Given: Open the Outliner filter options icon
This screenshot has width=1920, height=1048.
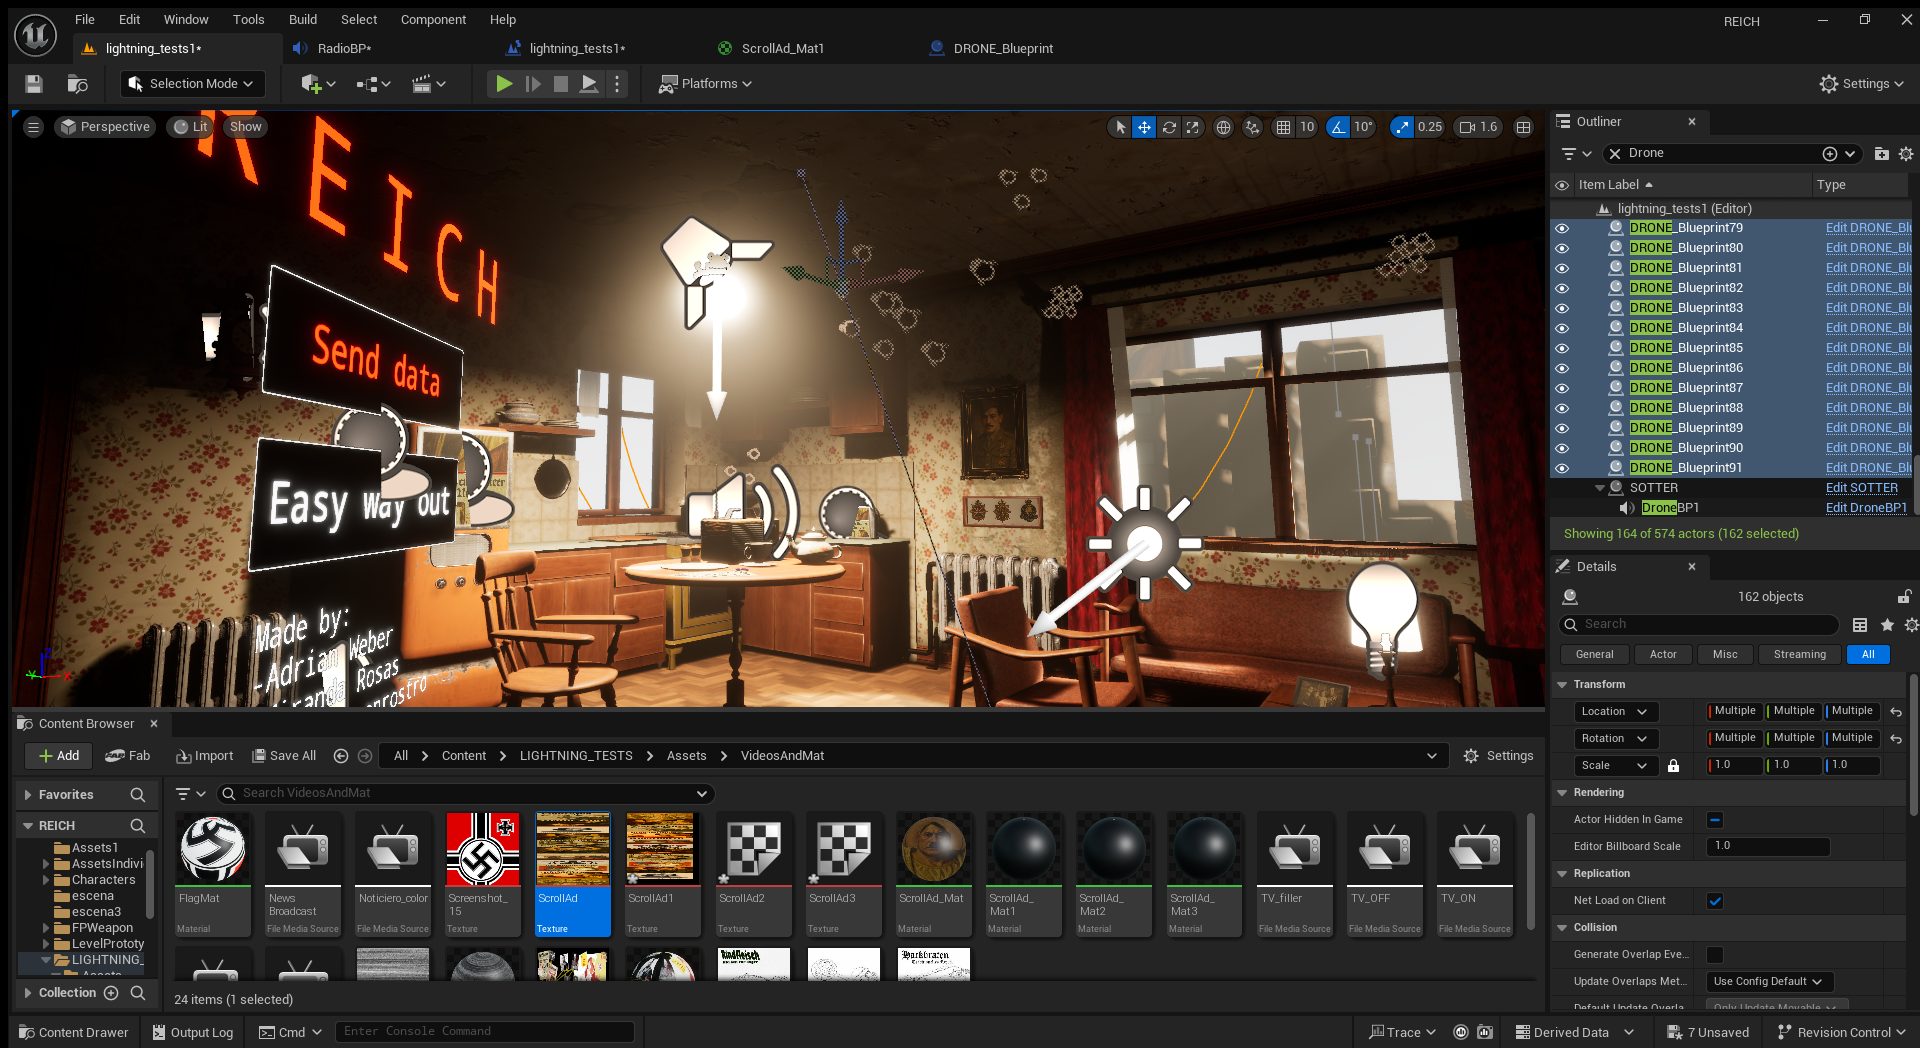Looking at the screenshot, I should (x=1576, y=154).
